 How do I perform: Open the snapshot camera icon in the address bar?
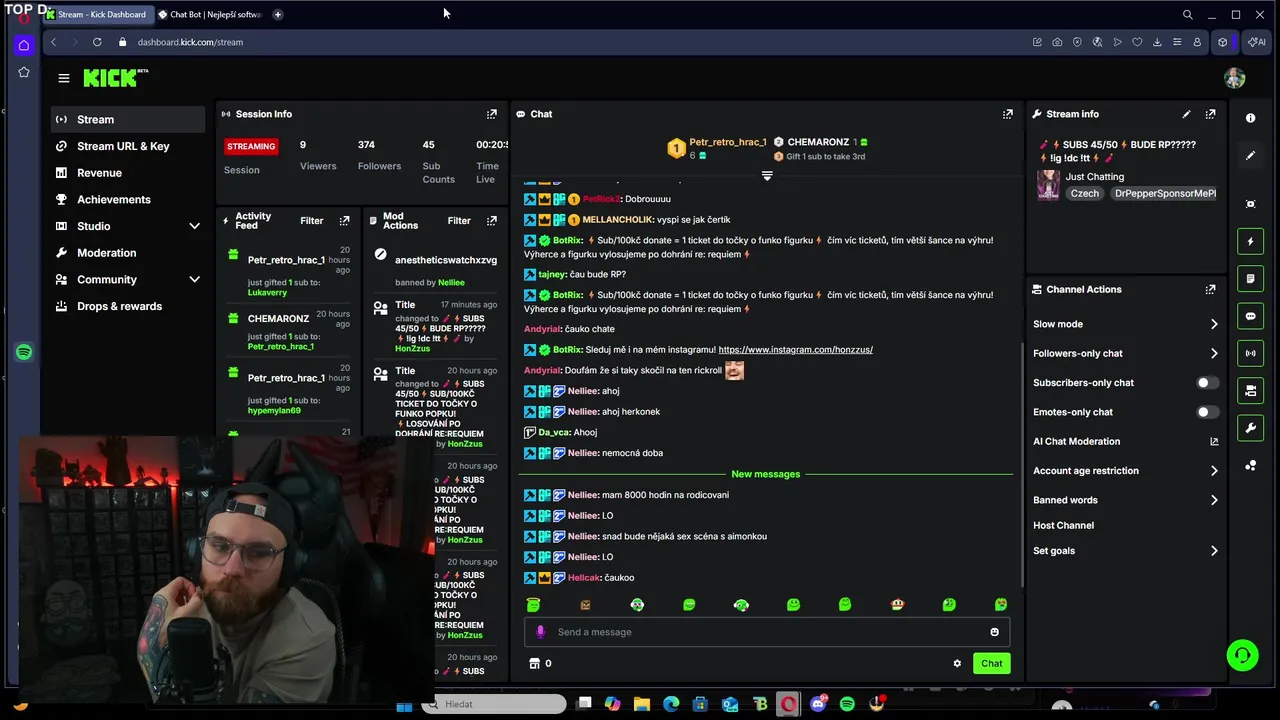tap(1057, 42)
